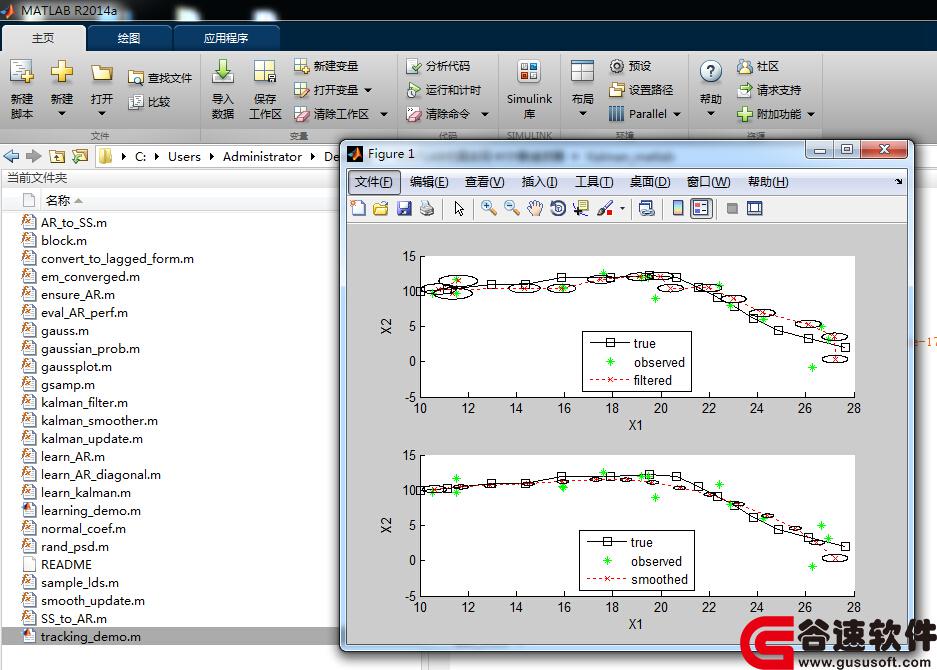
Task: Toggle Insert Colorbar in Figure toolbar
Action: point(678,208)
